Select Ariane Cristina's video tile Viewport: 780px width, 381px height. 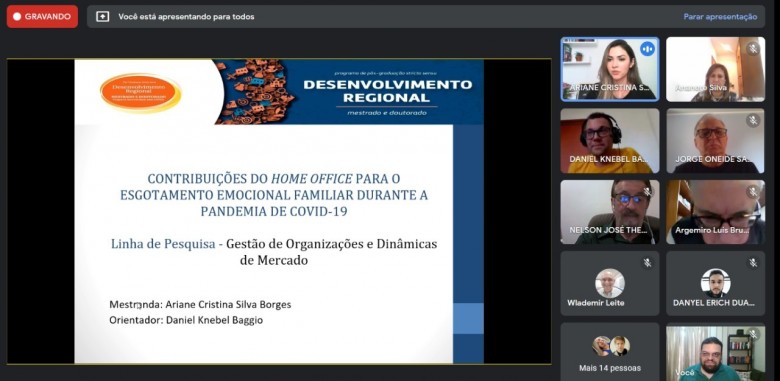point(610,69)
